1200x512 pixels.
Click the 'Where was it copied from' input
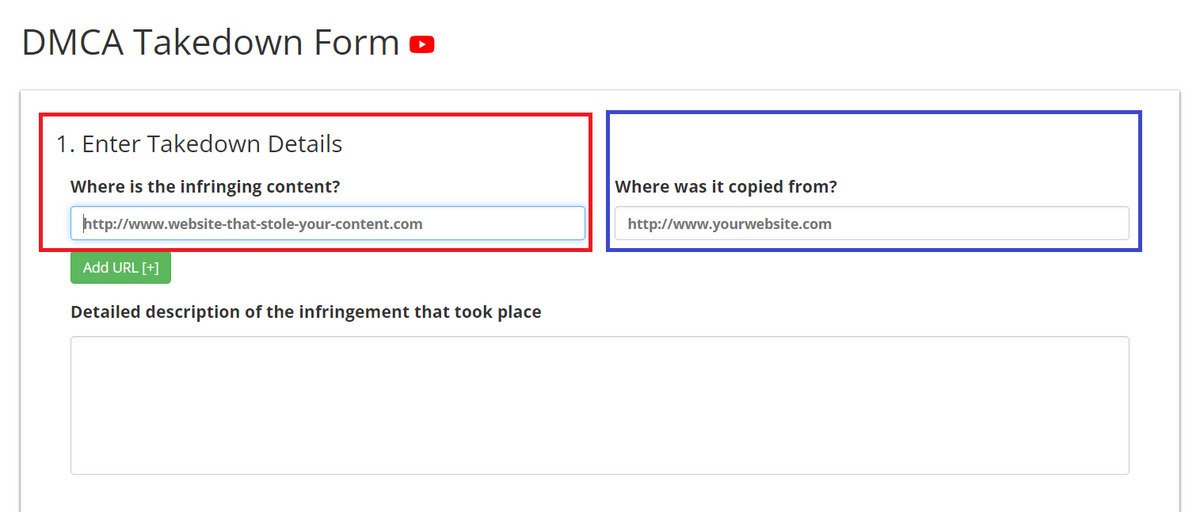pyautogui.click(x=871, y=223)
